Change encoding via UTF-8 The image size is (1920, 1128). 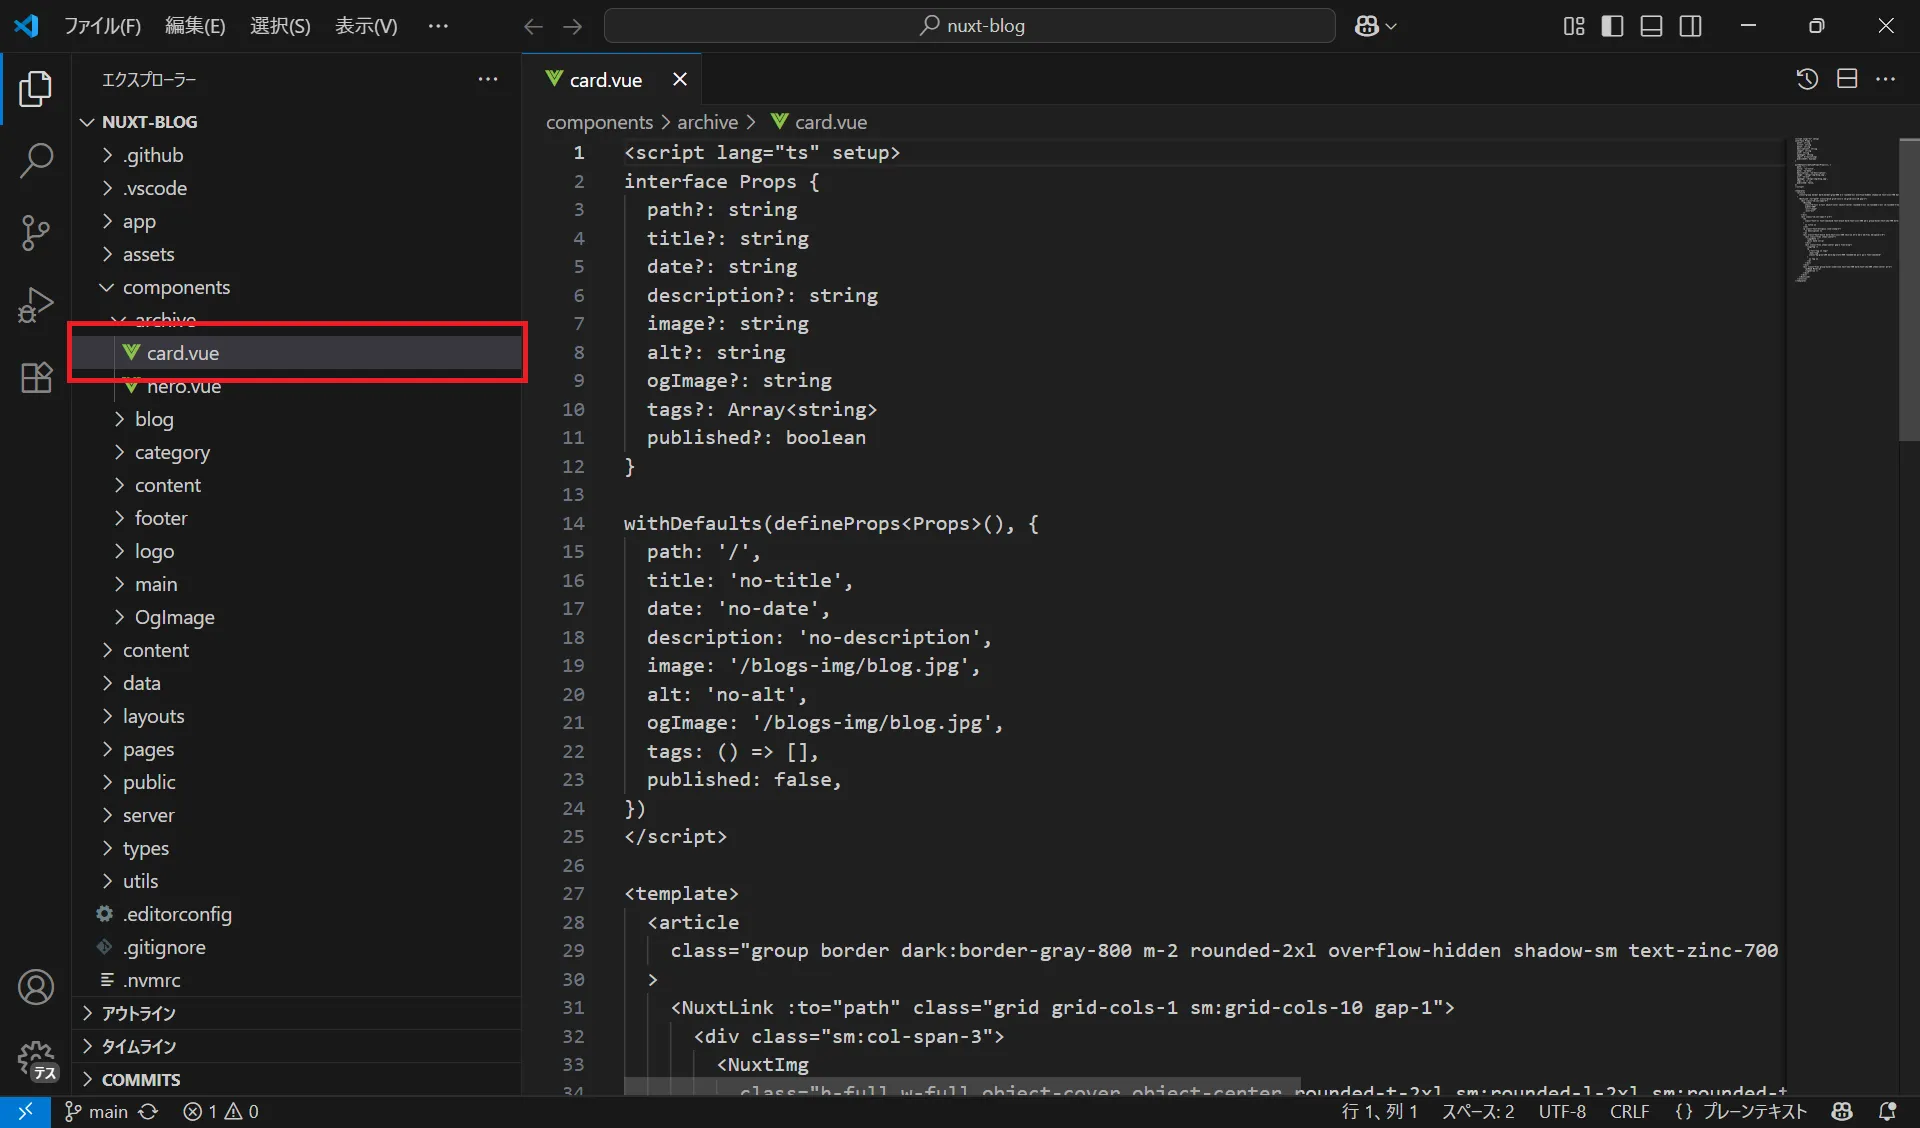1562,1111
